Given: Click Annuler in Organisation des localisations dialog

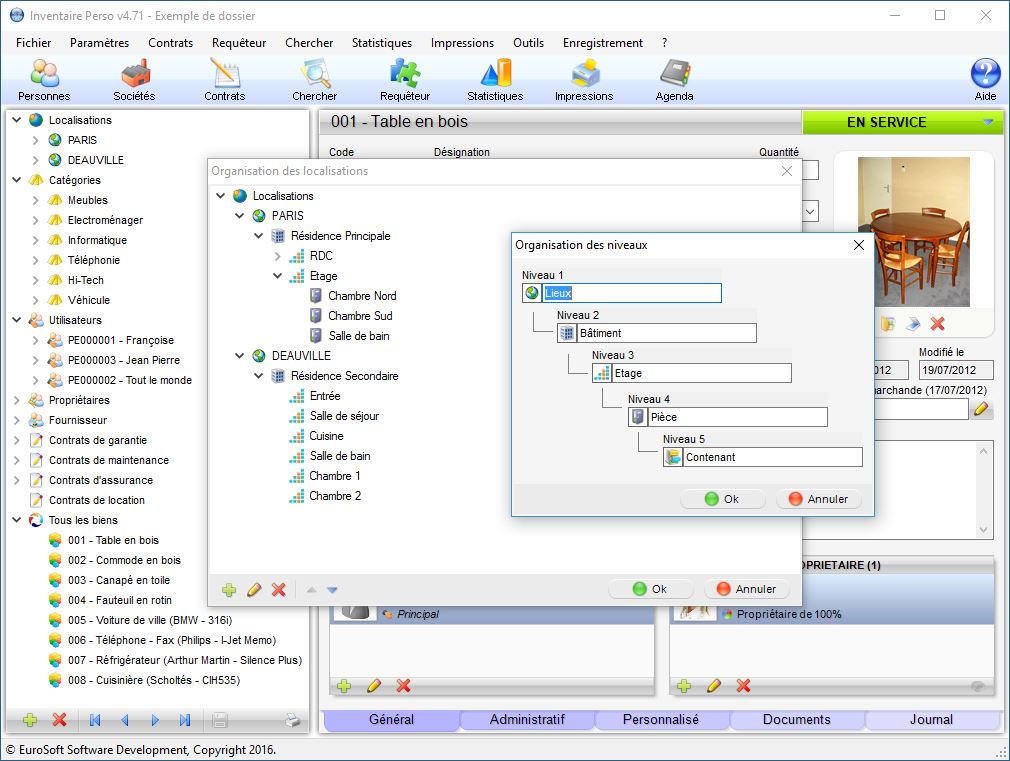Looking at the screenshot, I should (x=746, y=589).
